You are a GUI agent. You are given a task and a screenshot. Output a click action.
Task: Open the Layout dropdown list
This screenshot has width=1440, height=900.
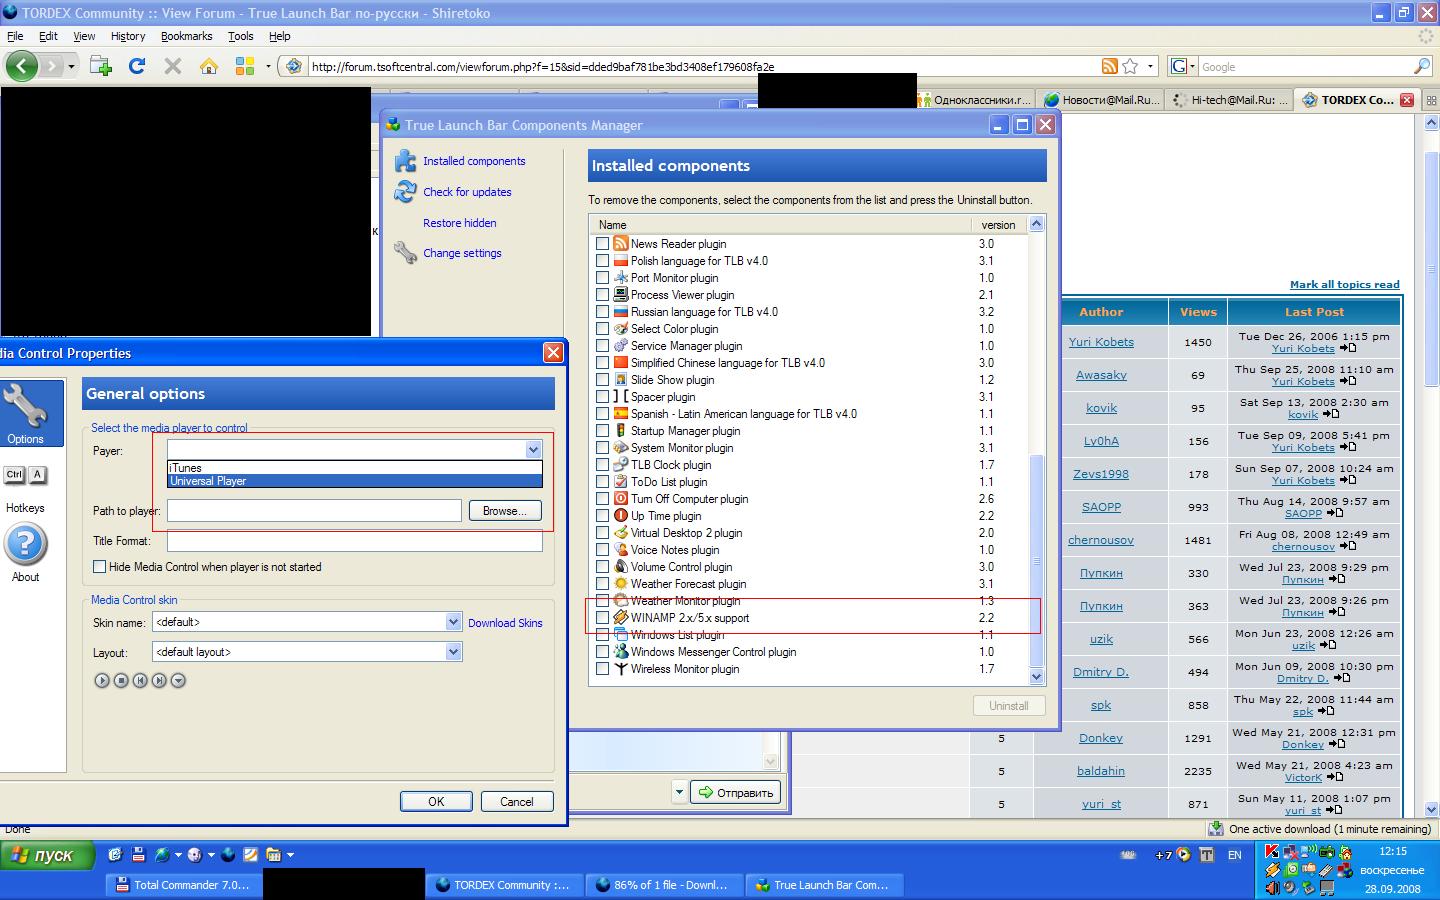[x=453, y=652]
